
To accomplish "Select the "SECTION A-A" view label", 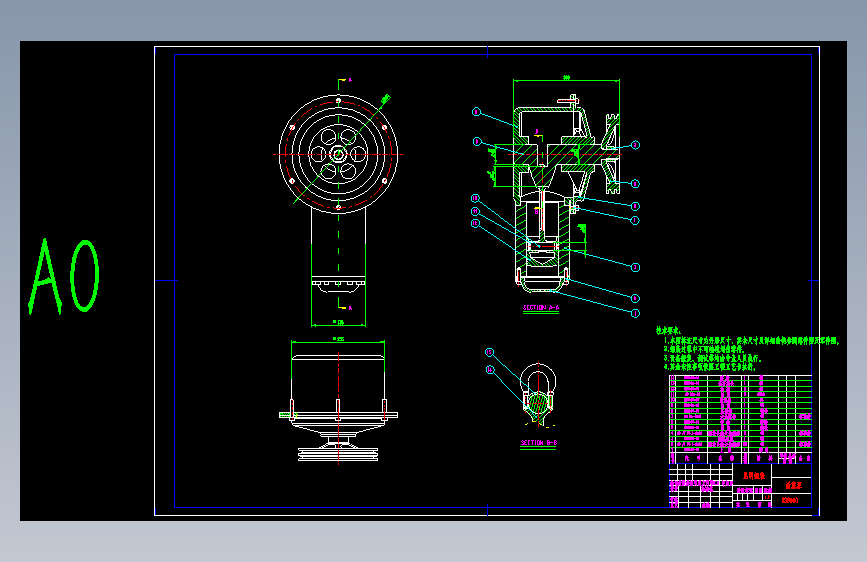I will 541,308.
